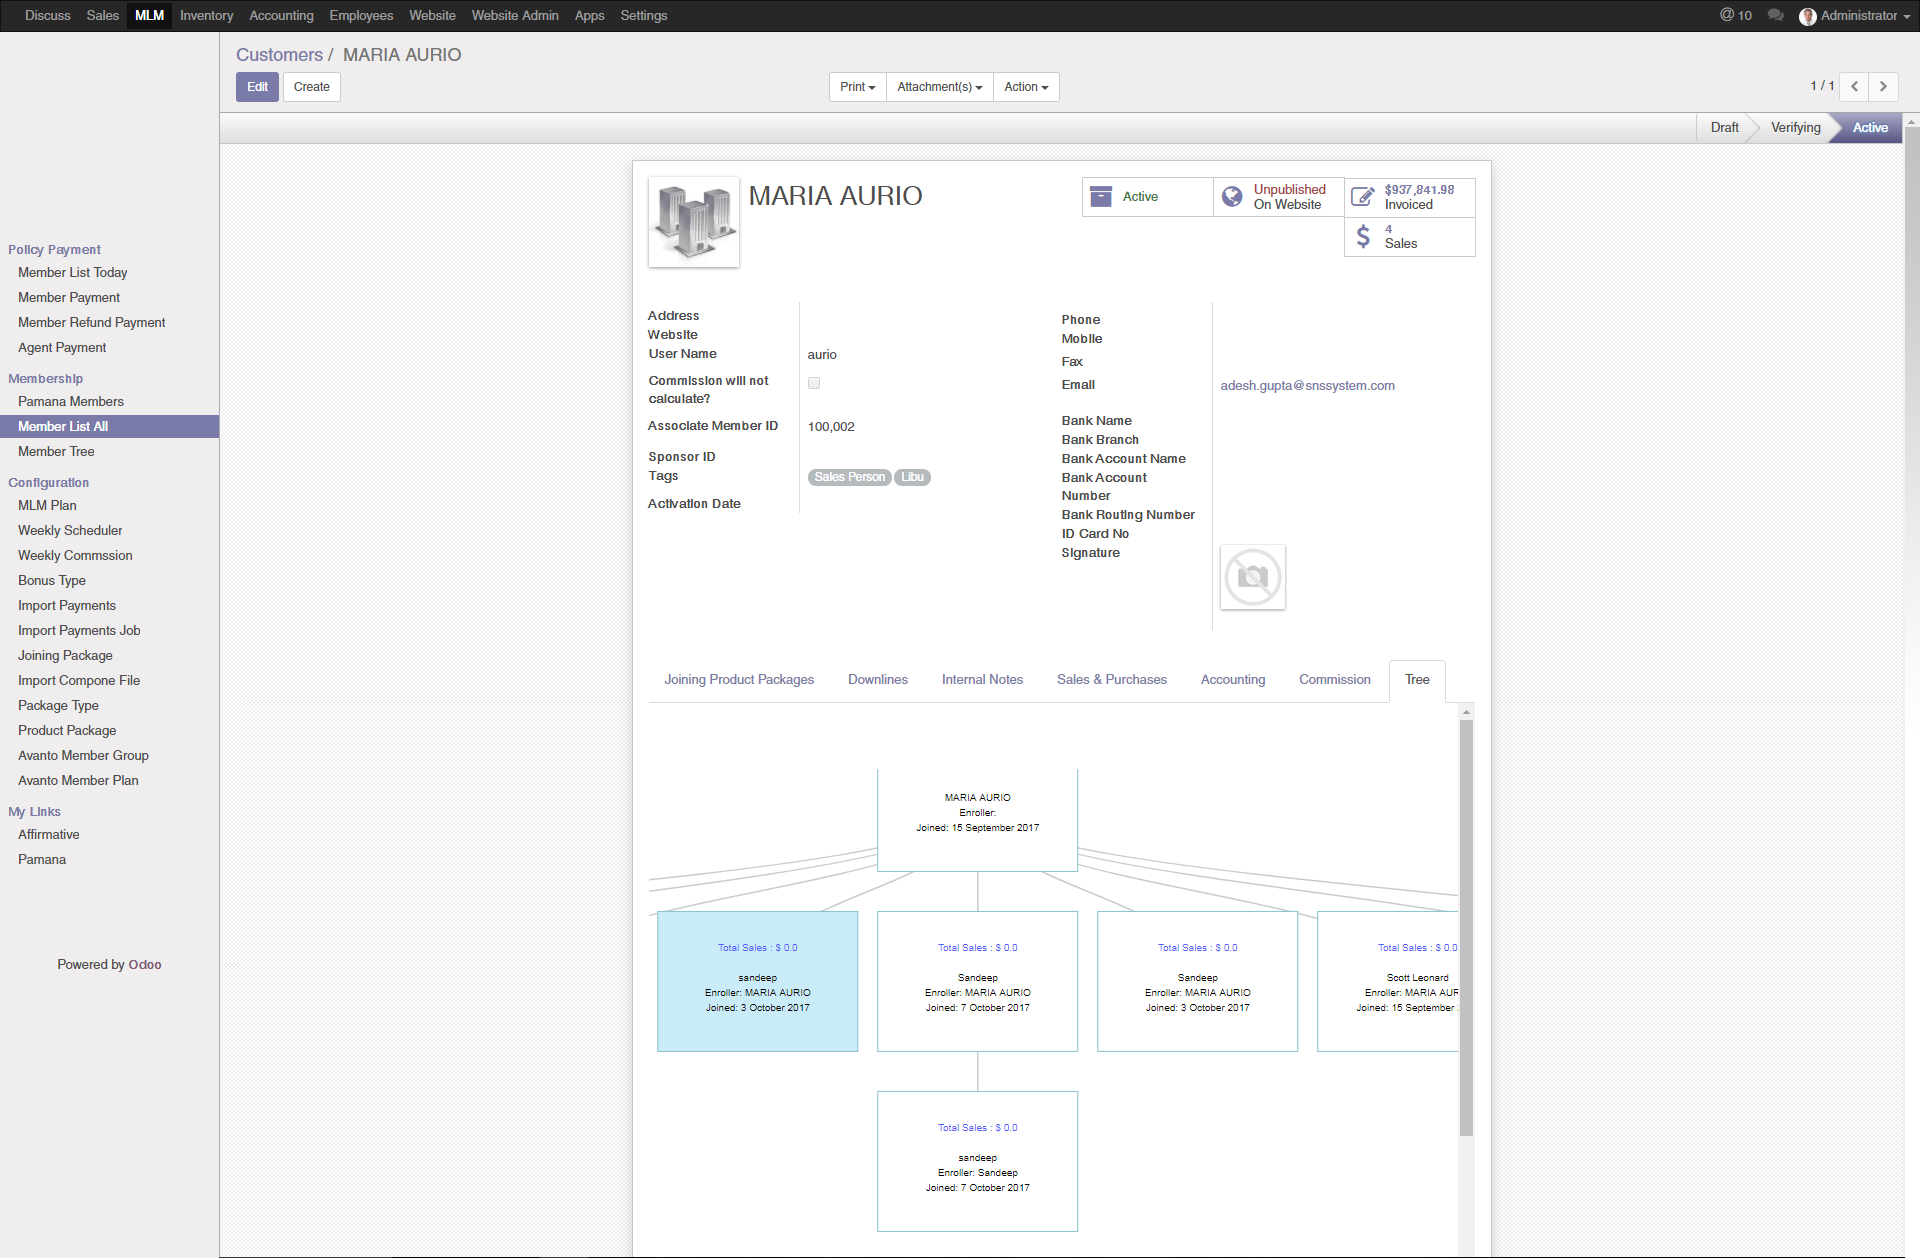Click the camera placeholder in the Signature field
Image resolution: width=1920 pixels, height=1258 pixels.
click(1252, 577)
